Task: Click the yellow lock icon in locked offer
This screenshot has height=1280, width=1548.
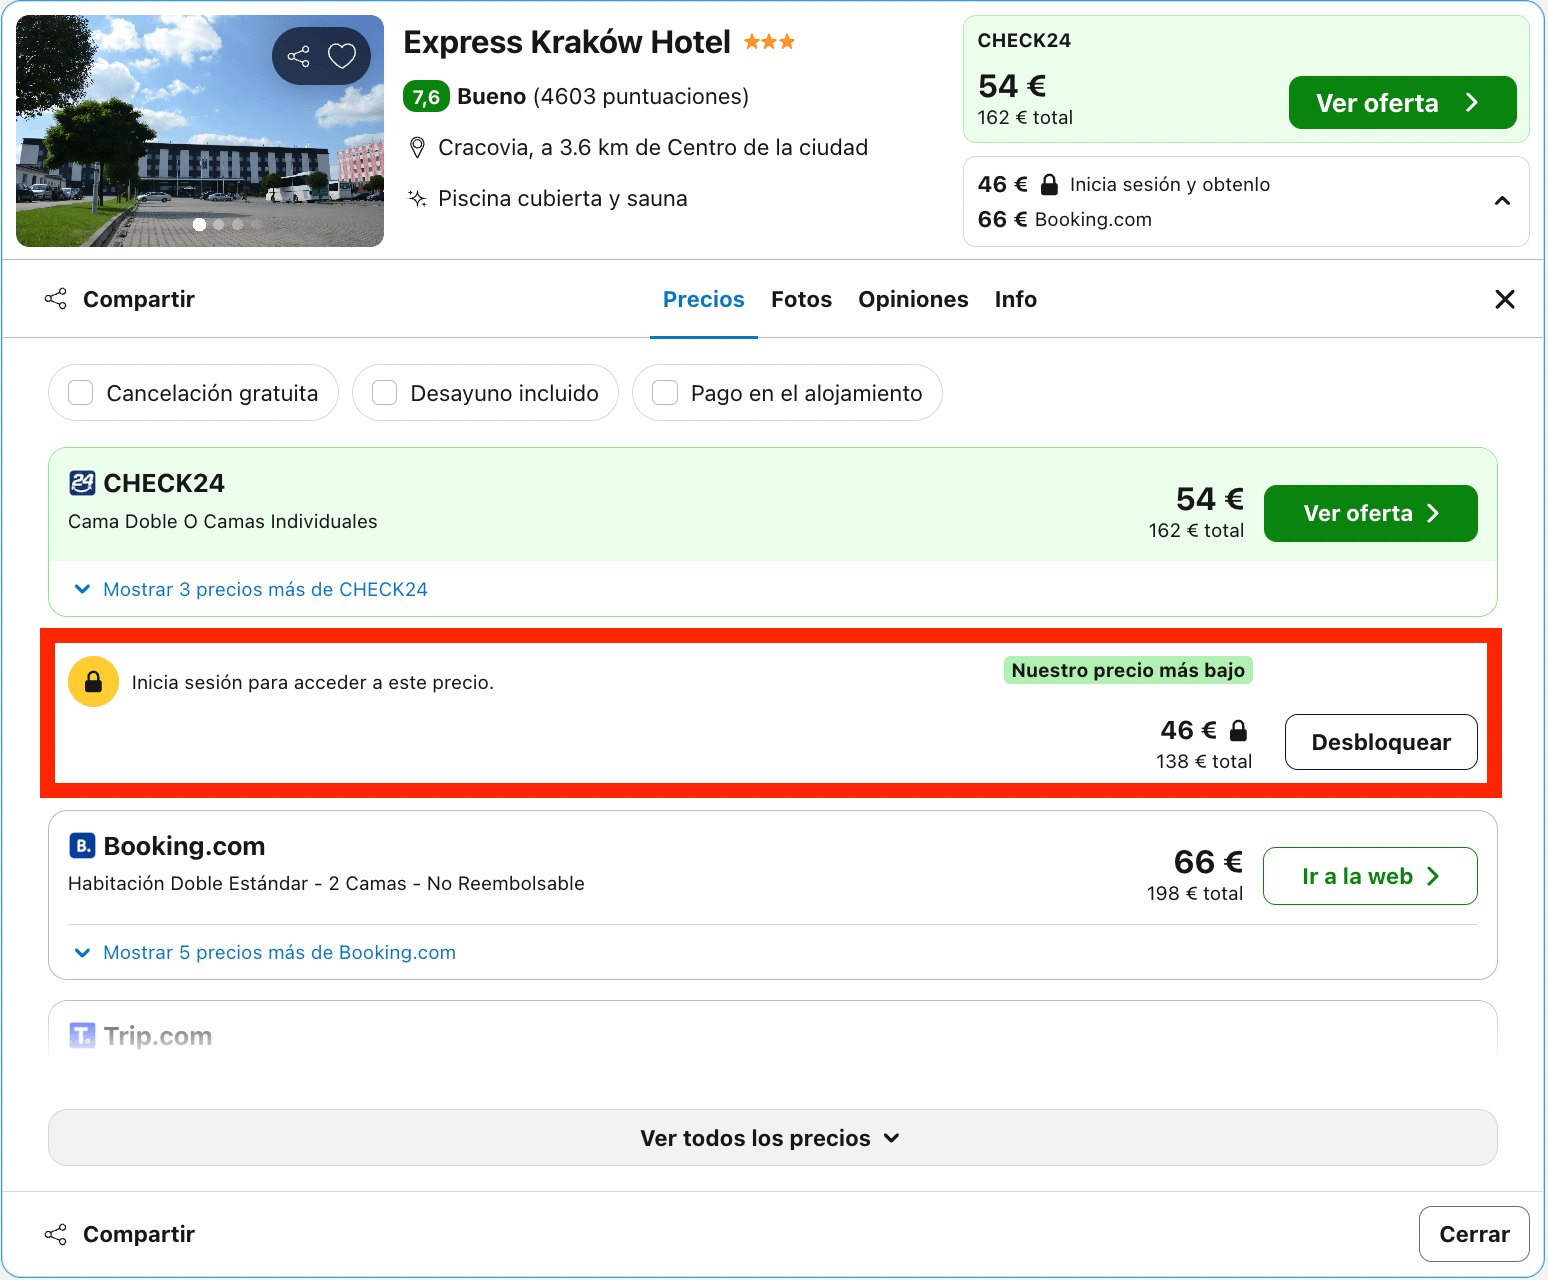Action: pos(93,682)
